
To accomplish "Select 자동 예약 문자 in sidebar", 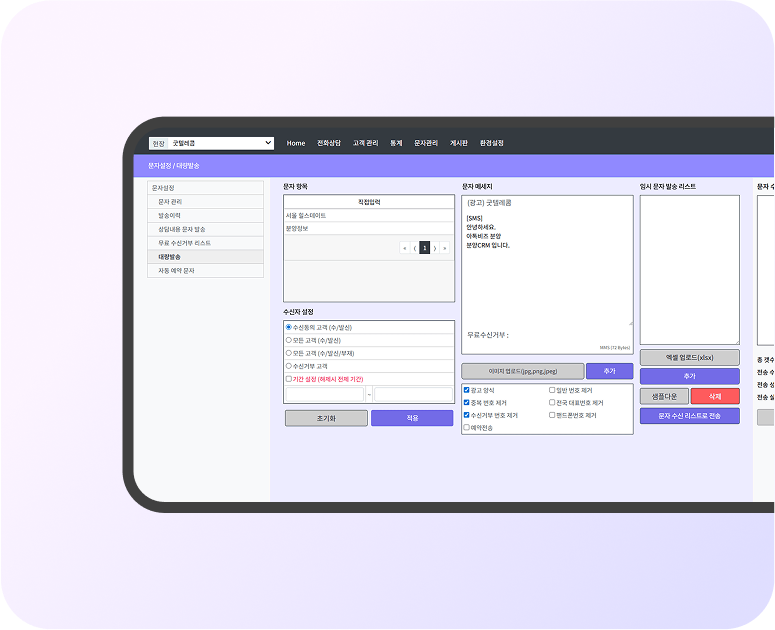I will pyautogui.click(x=177, y=270).
